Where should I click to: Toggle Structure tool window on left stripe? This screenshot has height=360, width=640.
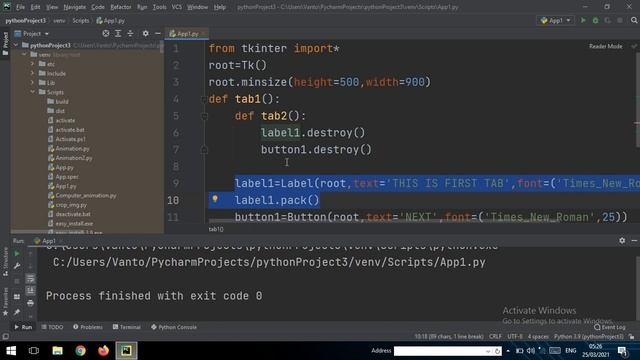[x=5, y=263]
